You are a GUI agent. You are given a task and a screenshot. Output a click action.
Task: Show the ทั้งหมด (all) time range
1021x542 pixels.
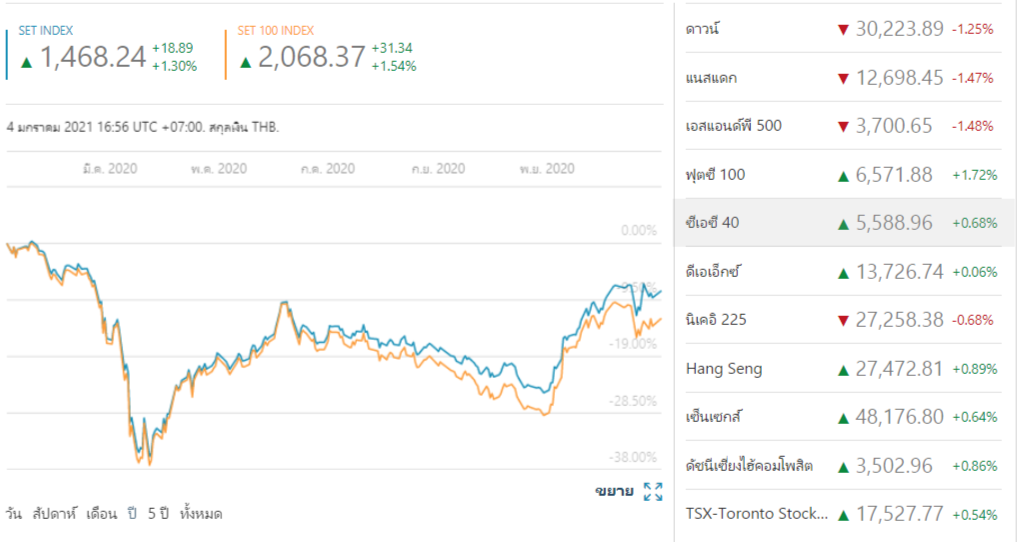pos(201,514)
